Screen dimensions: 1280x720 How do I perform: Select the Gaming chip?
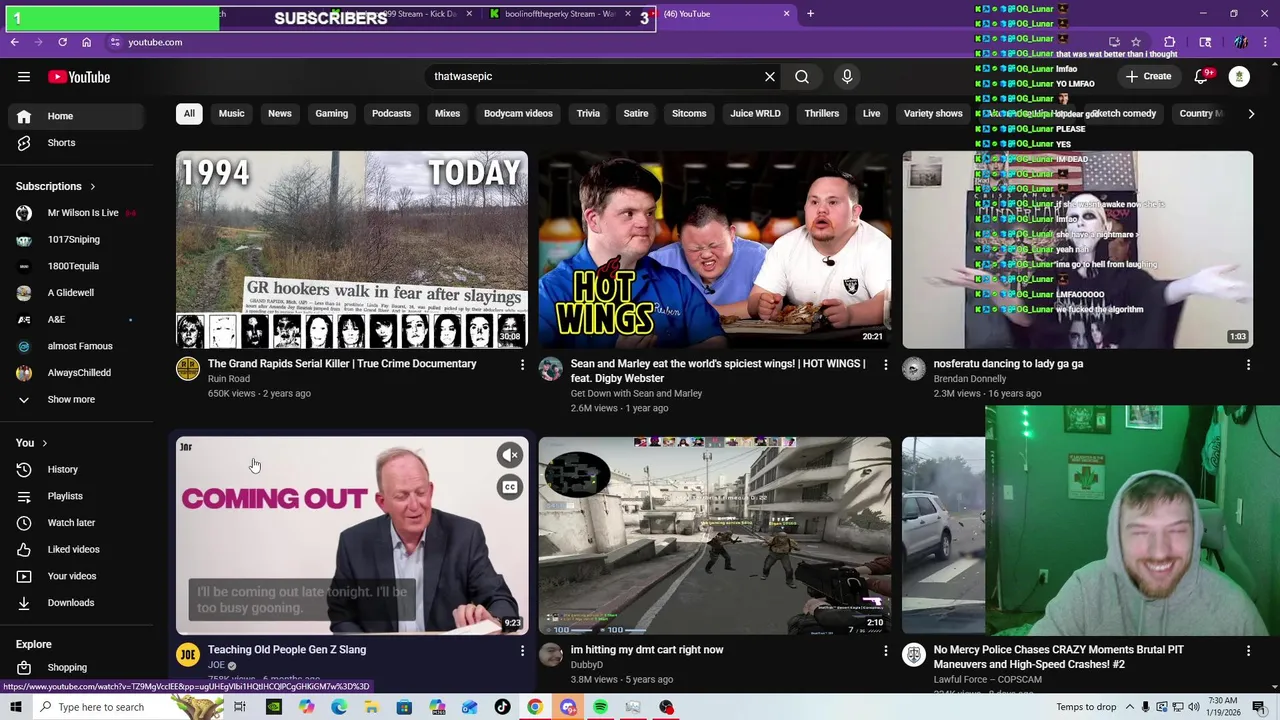(x=332, y=114)
